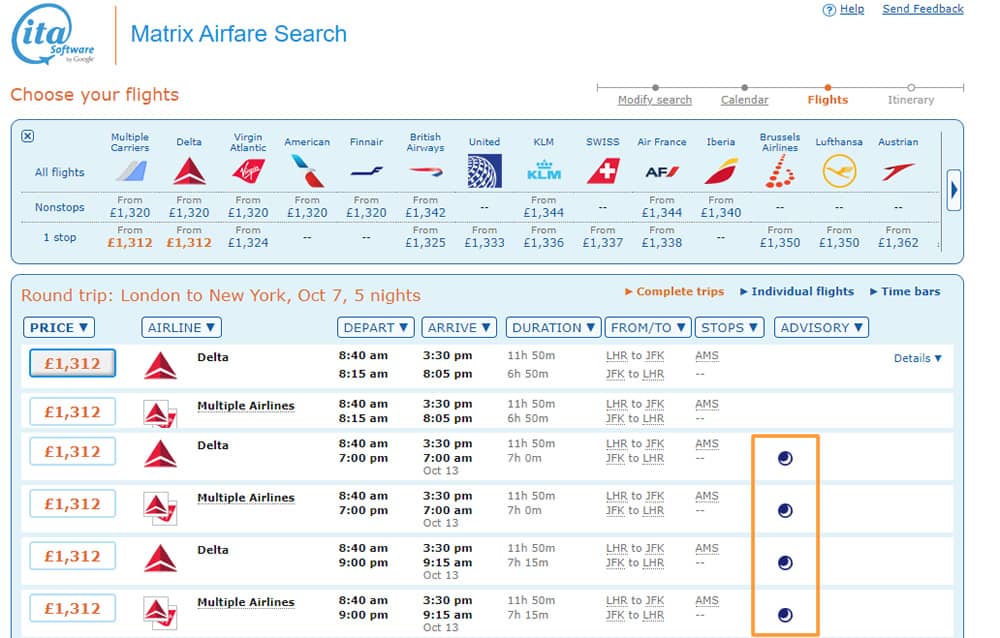Click All flights label
Viewport: 1000px width, 638px height.
(59, 172)
